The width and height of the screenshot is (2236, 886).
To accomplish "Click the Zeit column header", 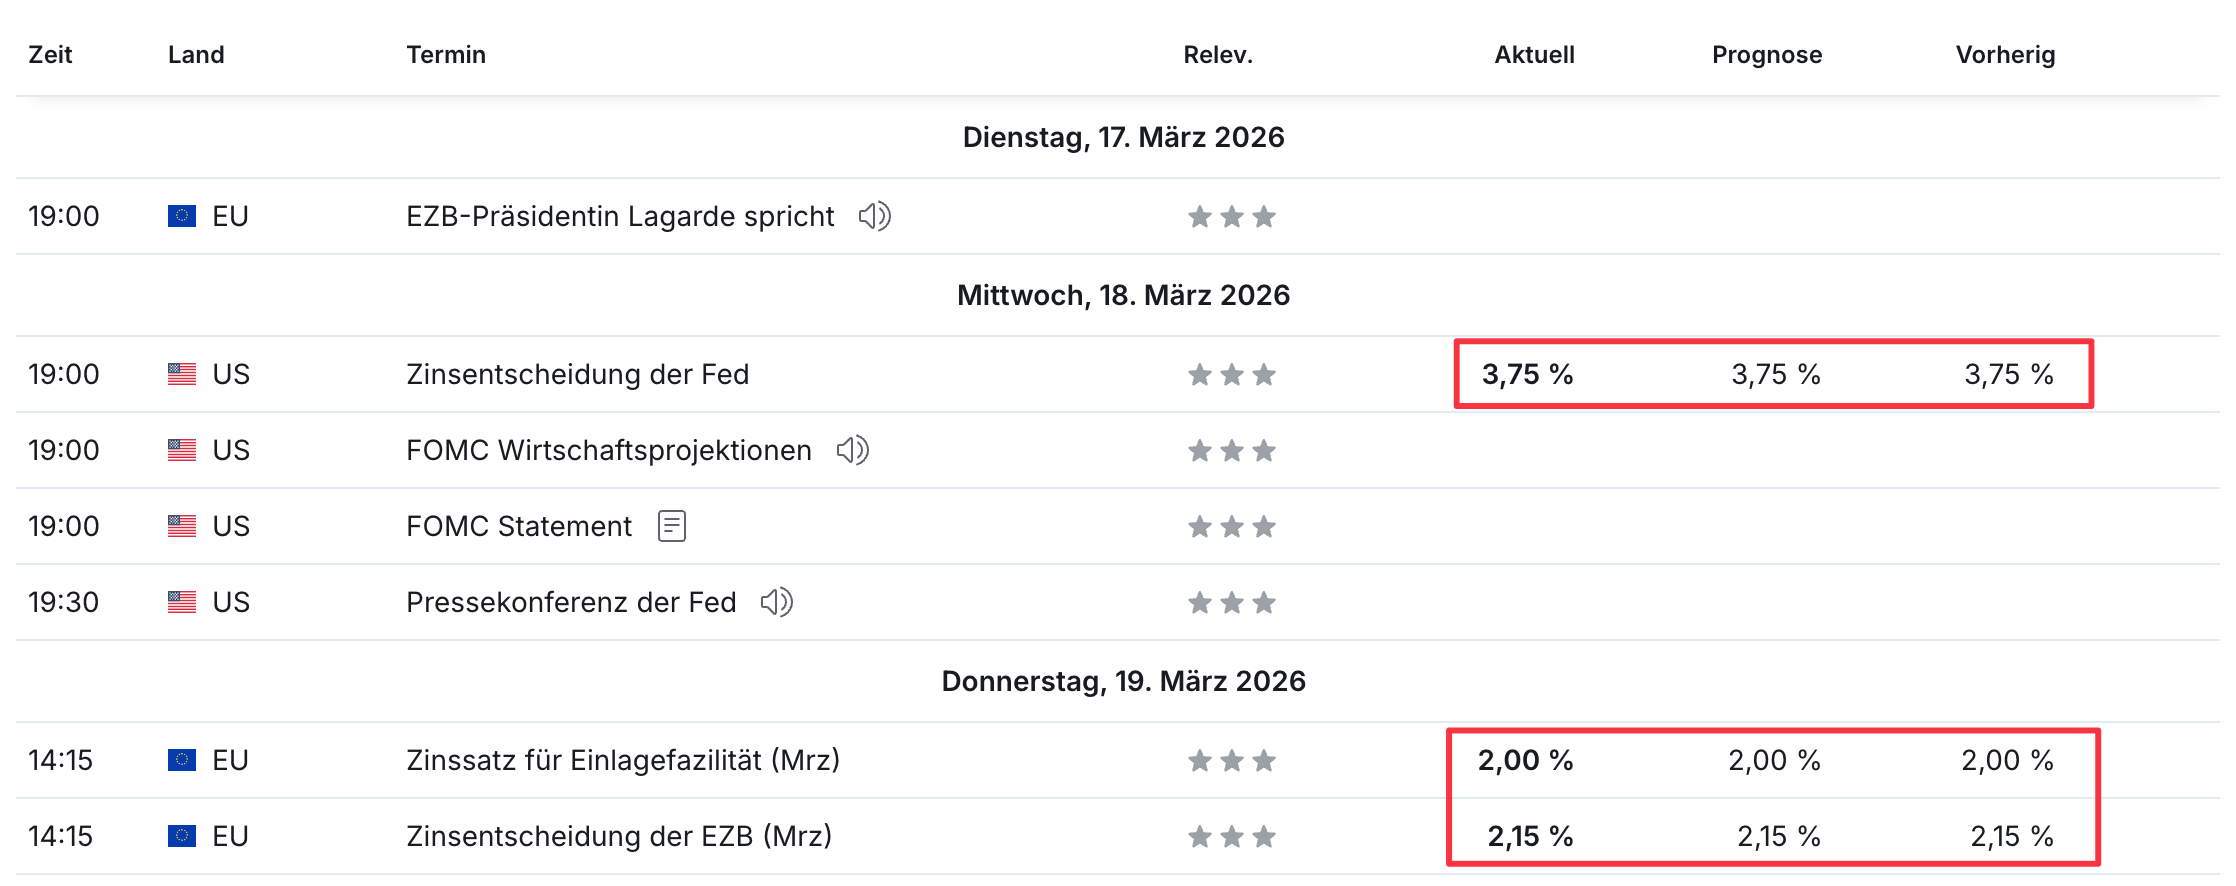I will (x=50, y=55).
